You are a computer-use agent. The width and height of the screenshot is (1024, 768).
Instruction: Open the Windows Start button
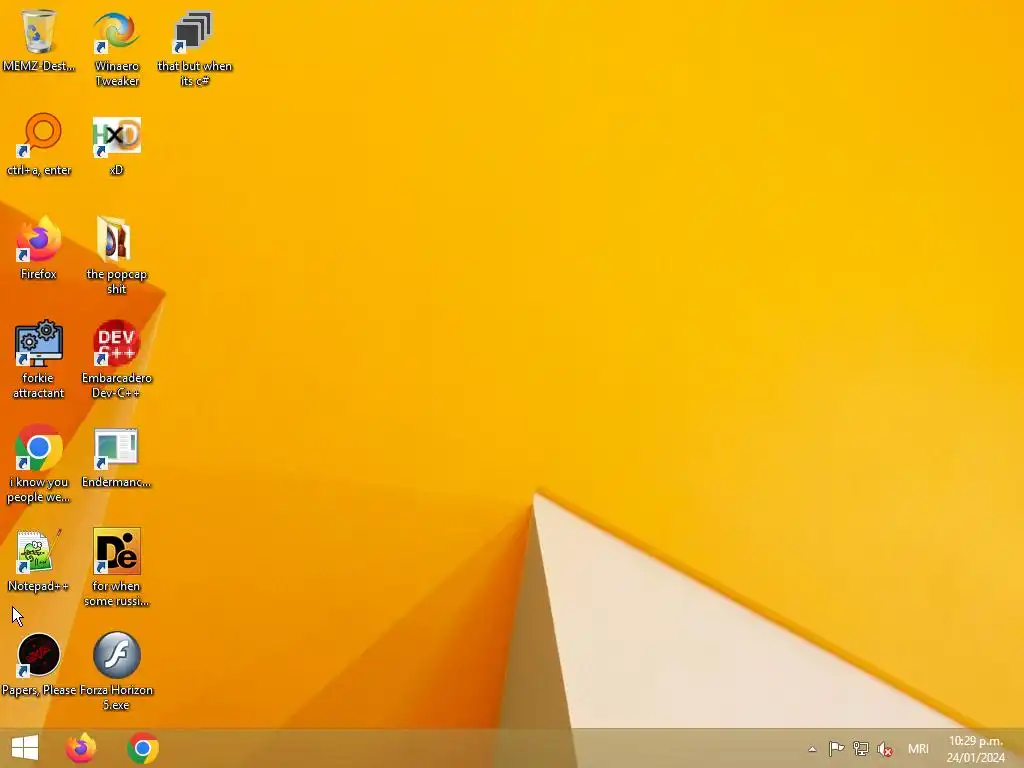pos(25,748)
